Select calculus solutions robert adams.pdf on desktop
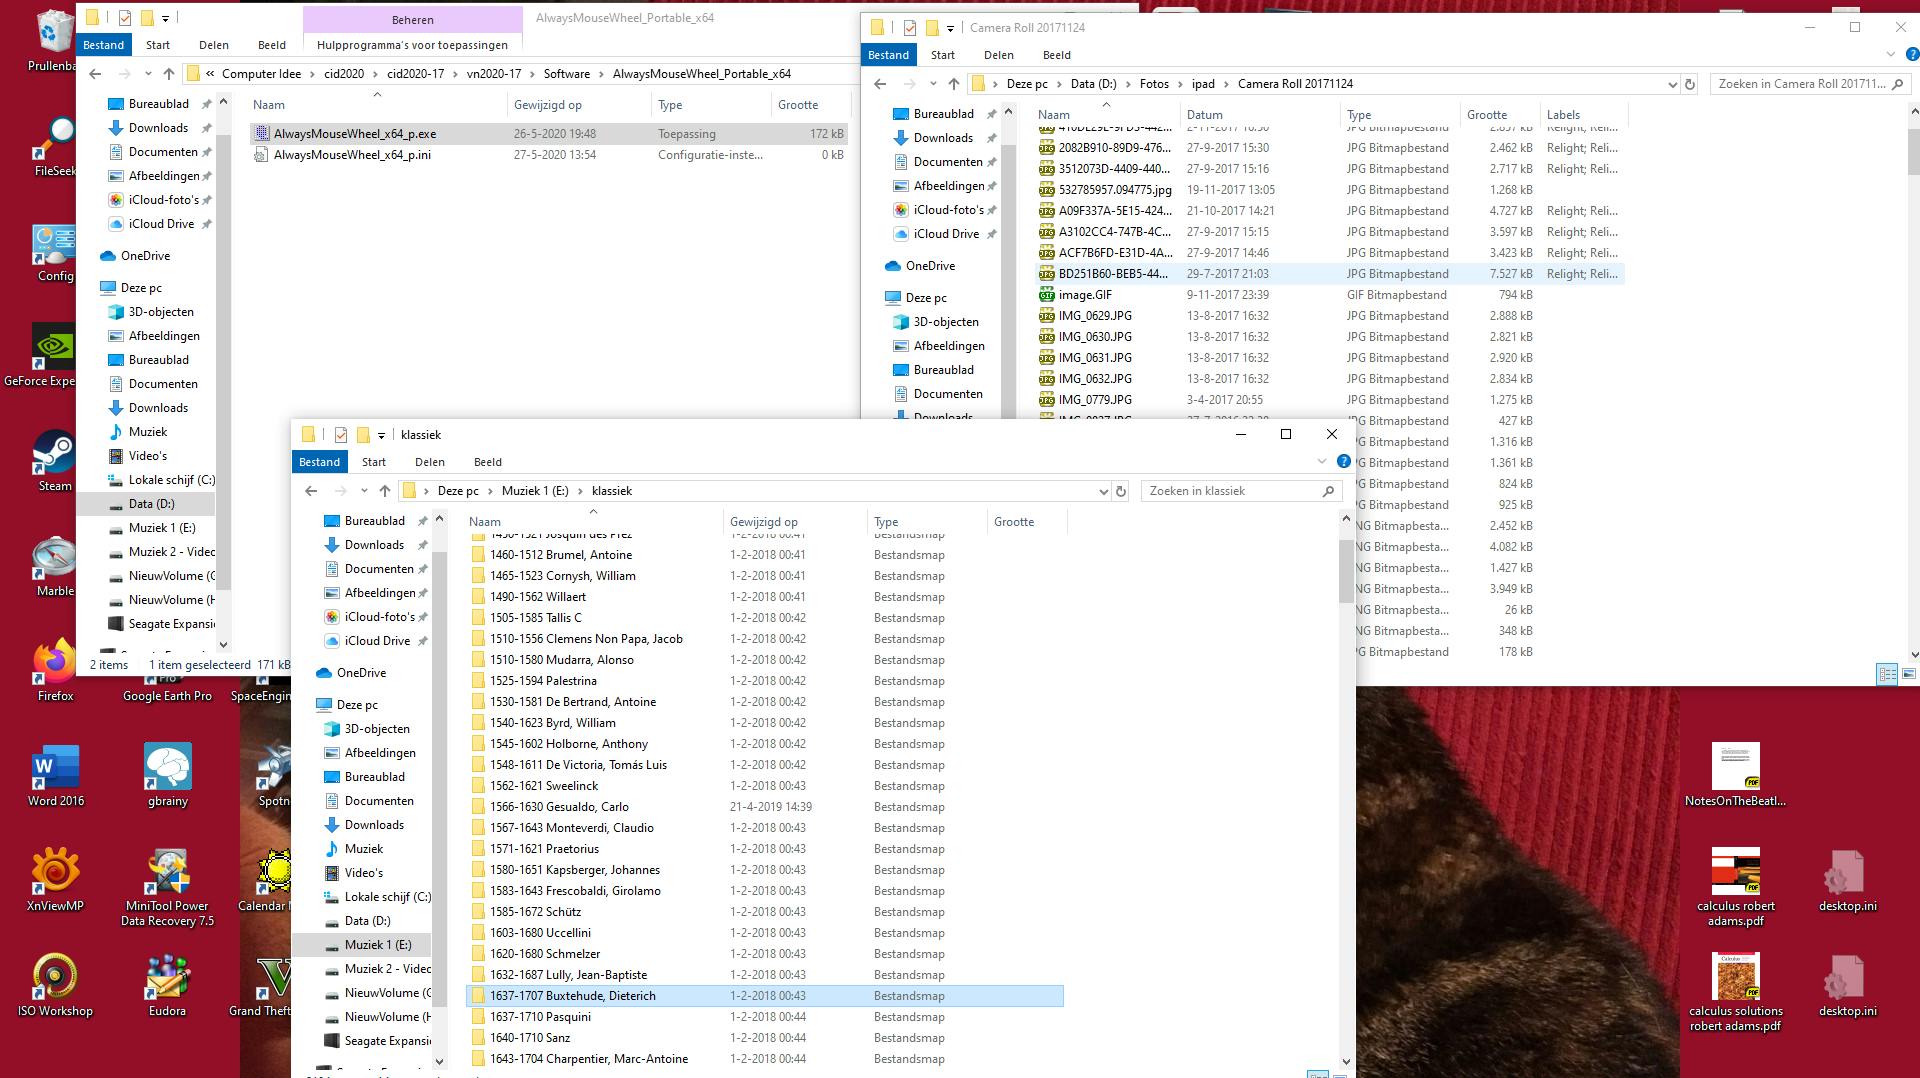1920x1078 pixels. [x=1736, y=992]
